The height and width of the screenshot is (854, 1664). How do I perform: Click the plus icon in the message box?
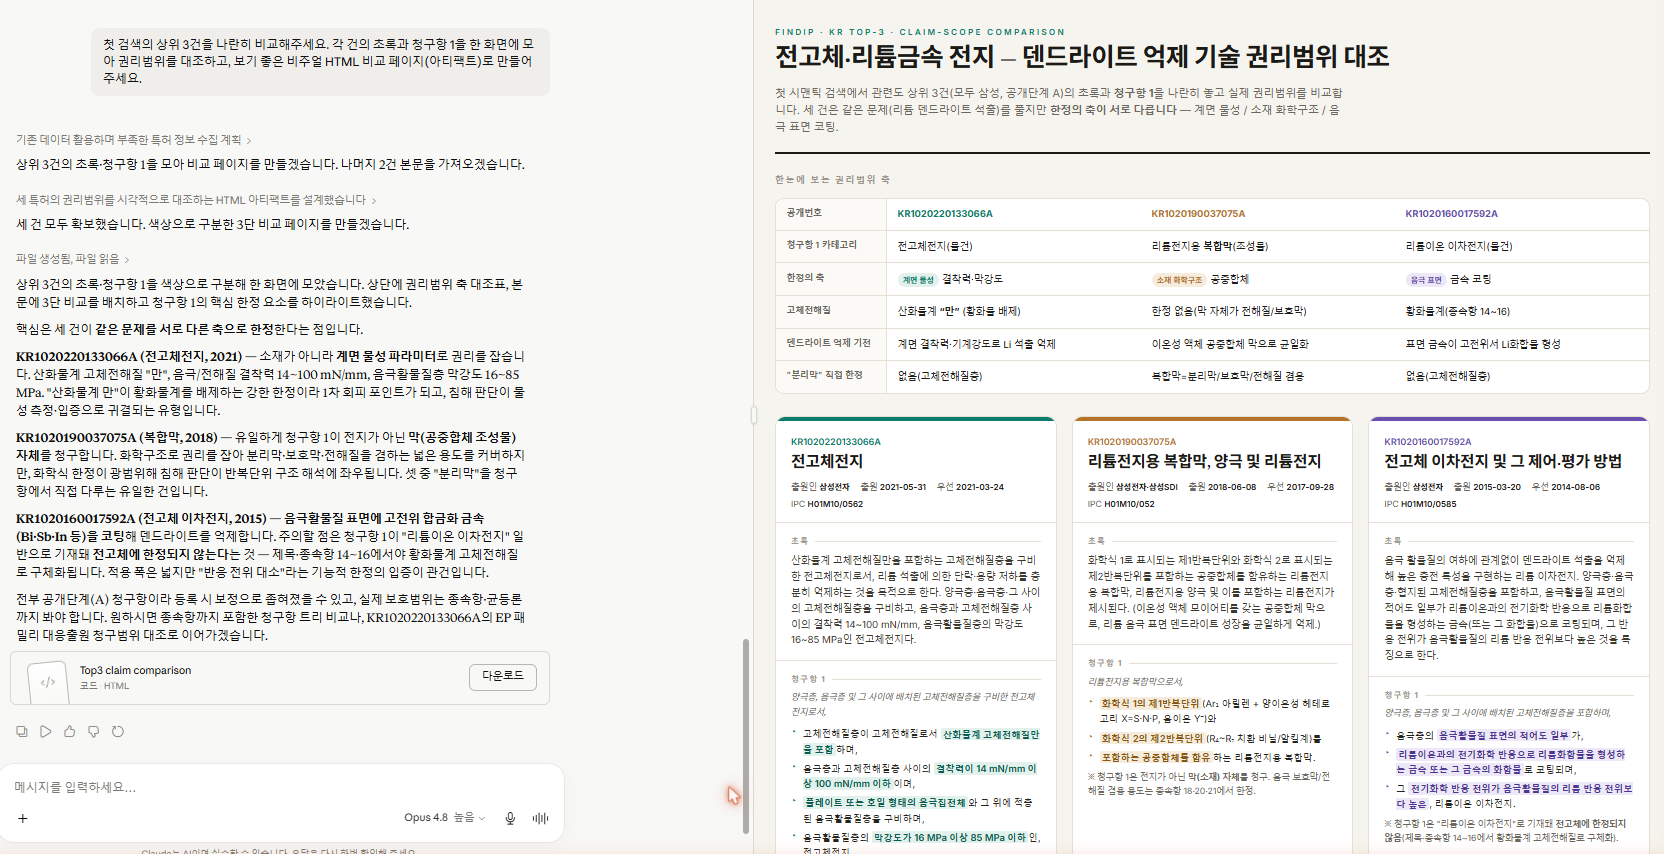[23, 818]
